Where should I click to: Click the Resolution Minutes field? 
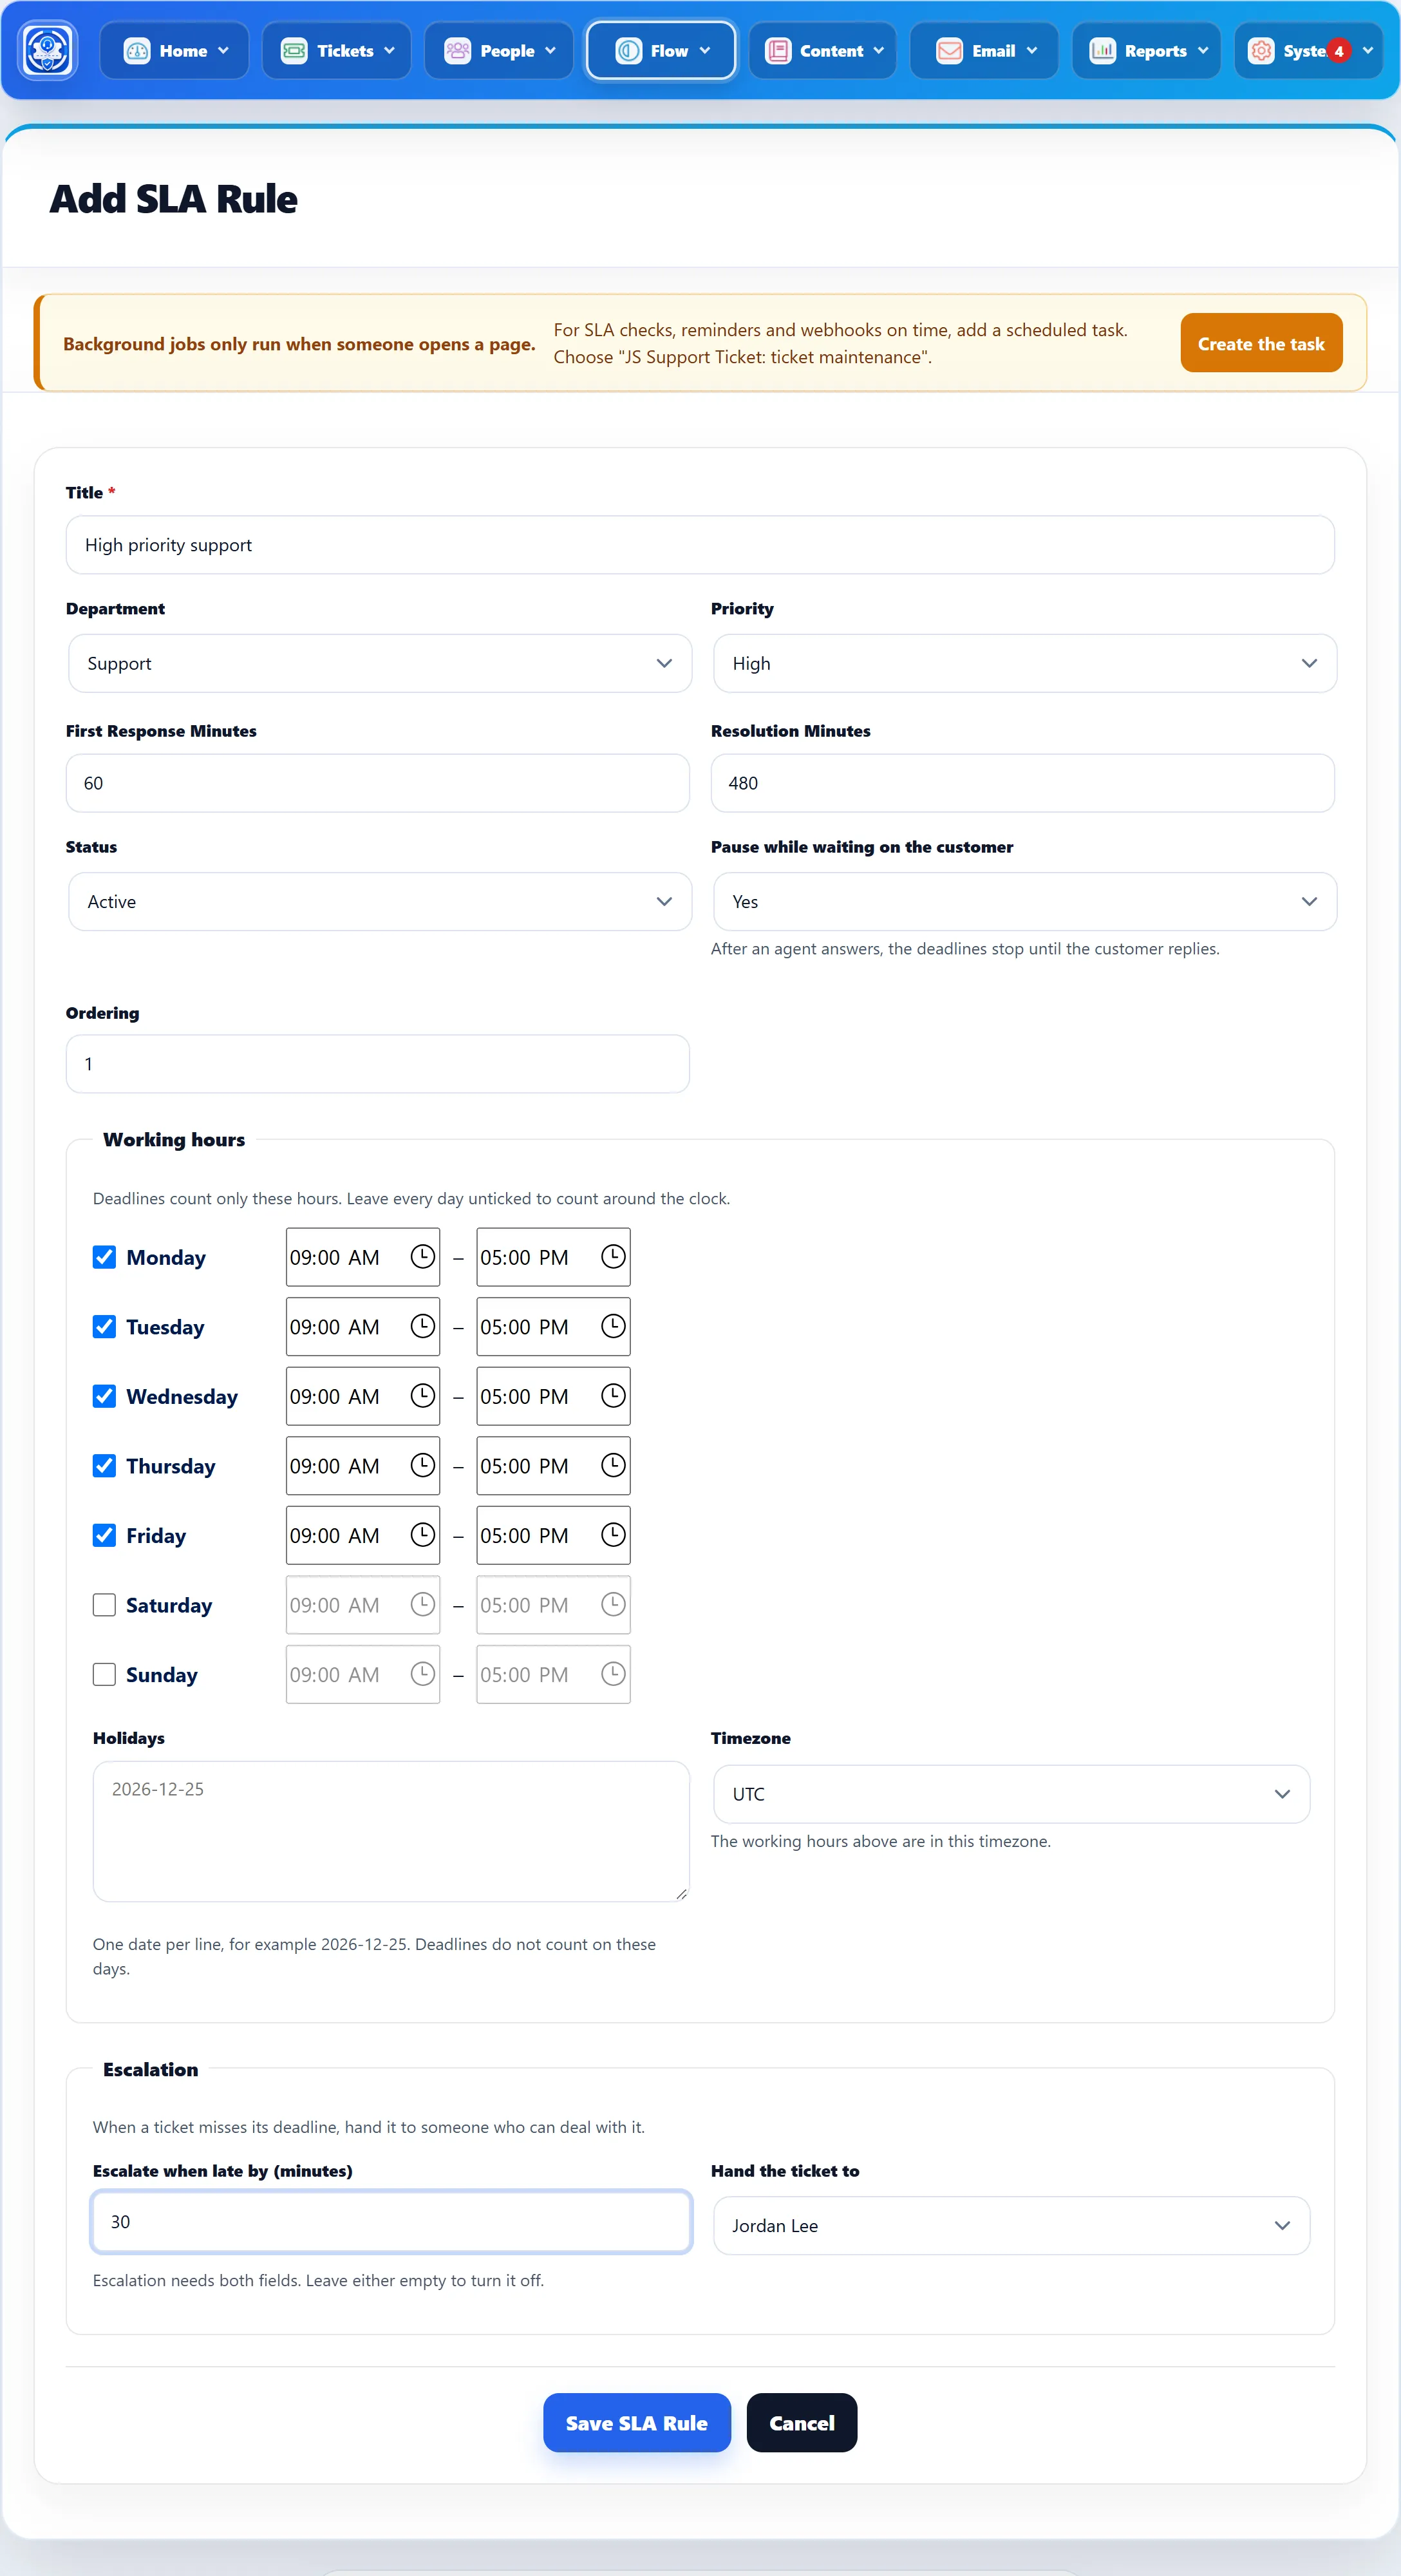coord(1022,783)
